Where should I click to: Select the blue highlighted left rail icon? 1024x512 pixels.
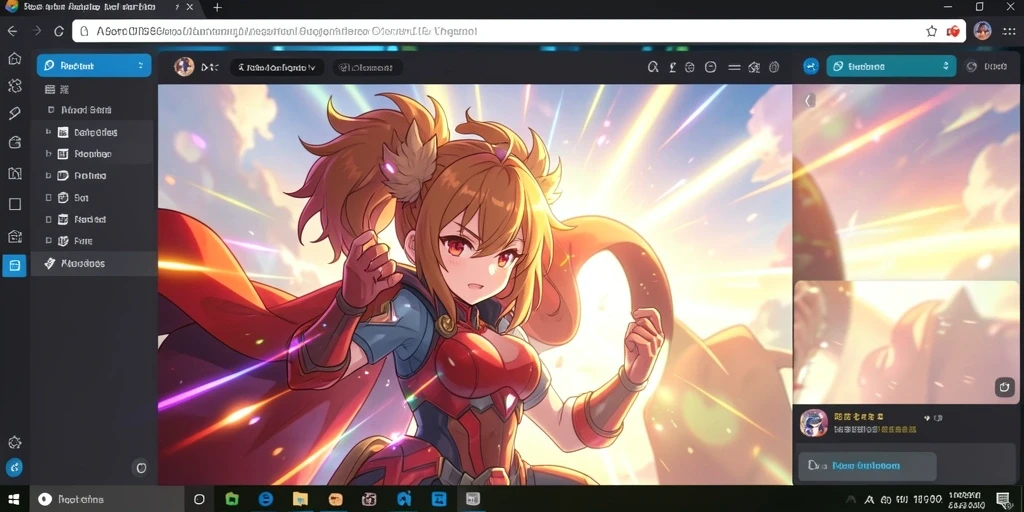click(14, 265)
